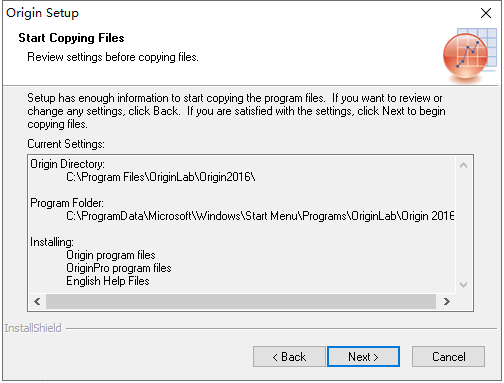Select the Program Folder path line
The height and width of the screenshot is (383, 504).
(x=260, y=216)
